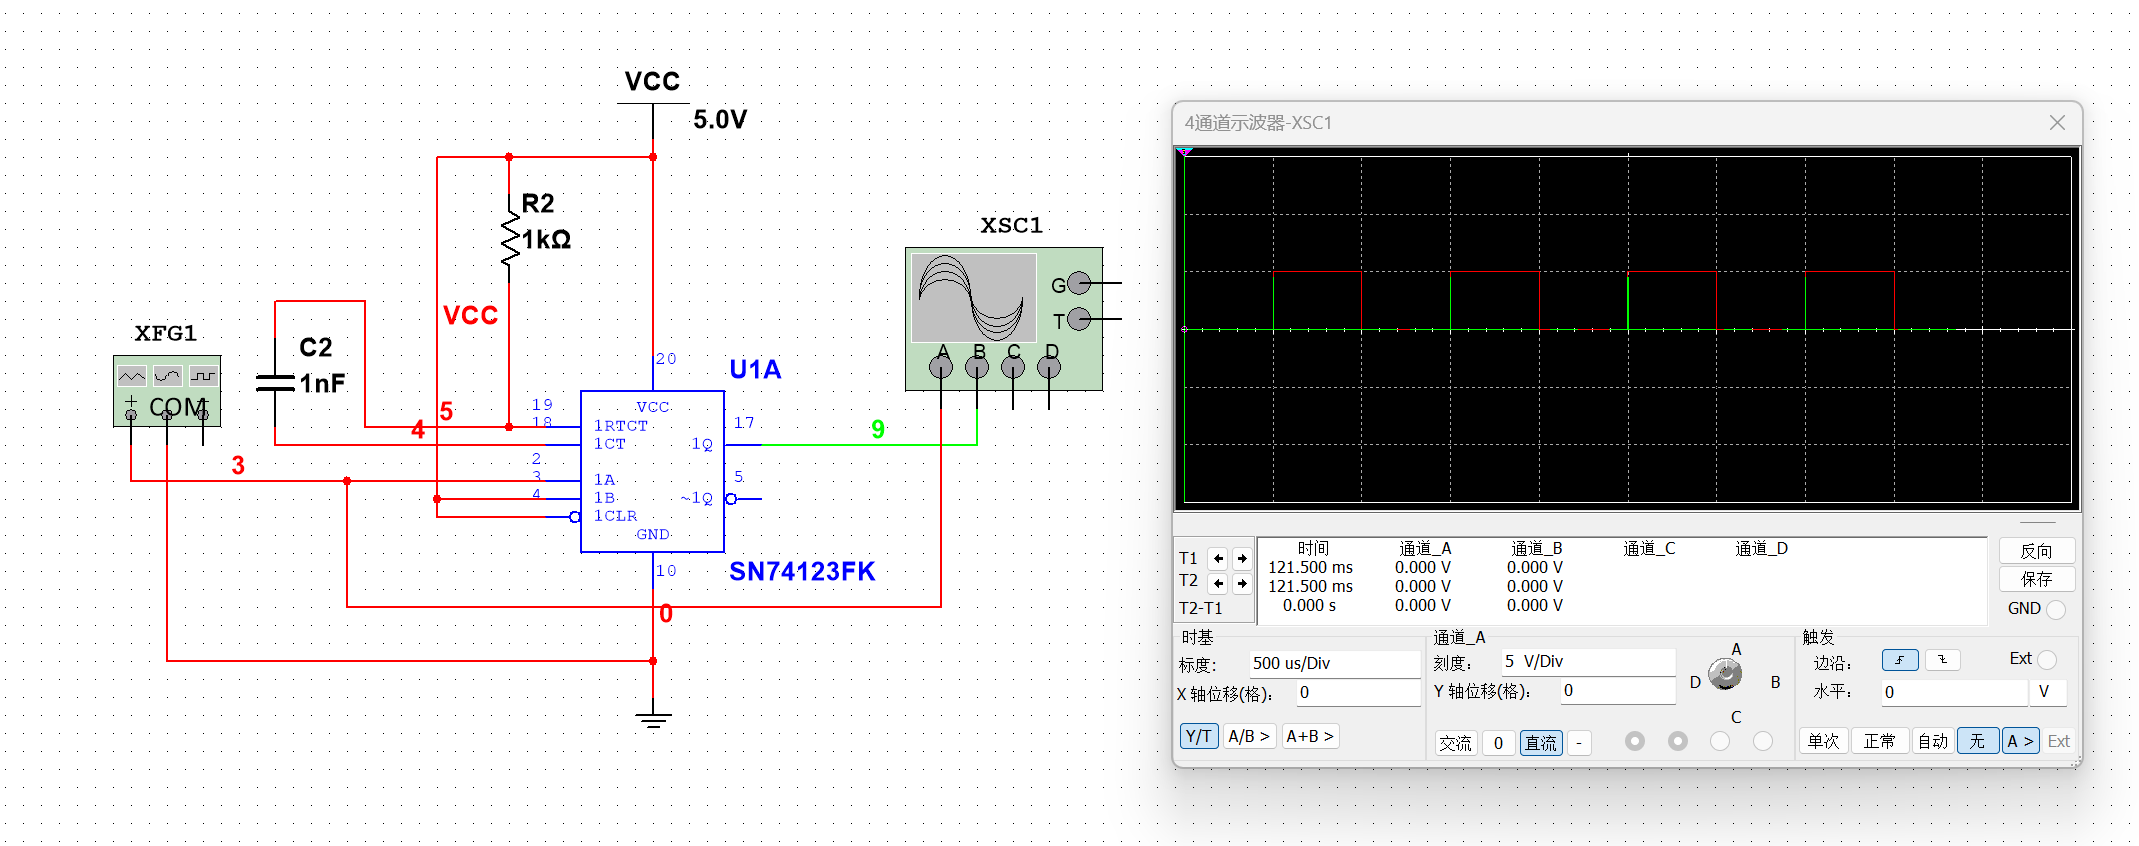The width and height of the screenshot is (2139, 846).
Task: Click the 保存 (Save) button
Action: pyautogui.click(x=2036, y=579)
